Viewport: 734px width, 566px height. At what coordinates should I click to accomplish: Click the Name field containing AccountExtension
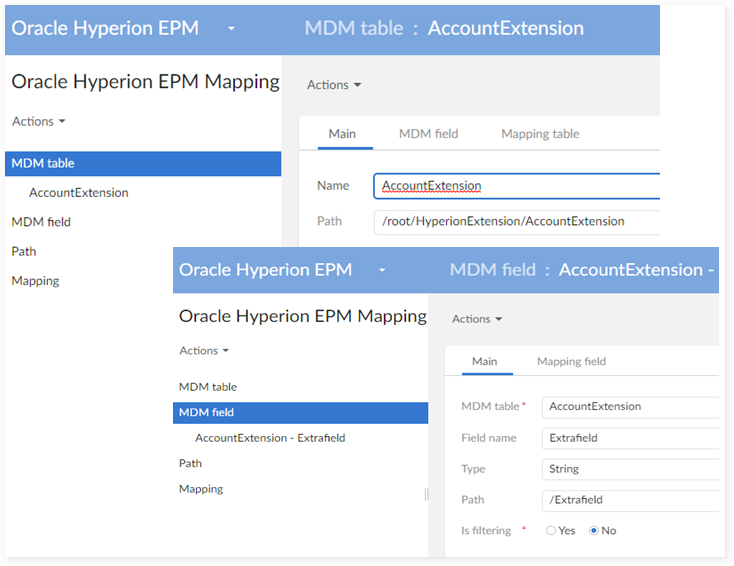515,186
